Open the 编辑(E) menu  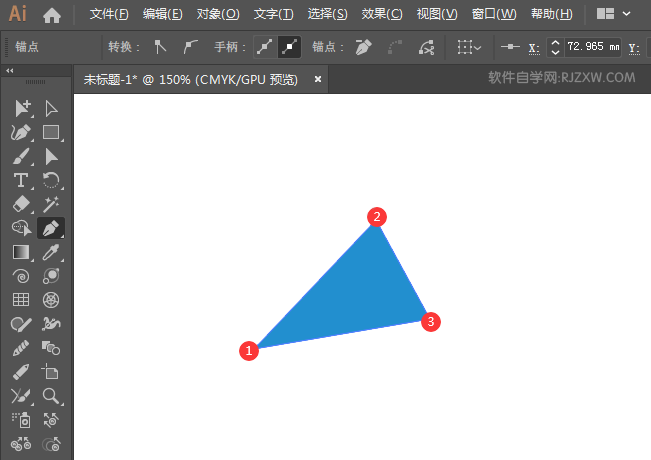coord(162,14)
